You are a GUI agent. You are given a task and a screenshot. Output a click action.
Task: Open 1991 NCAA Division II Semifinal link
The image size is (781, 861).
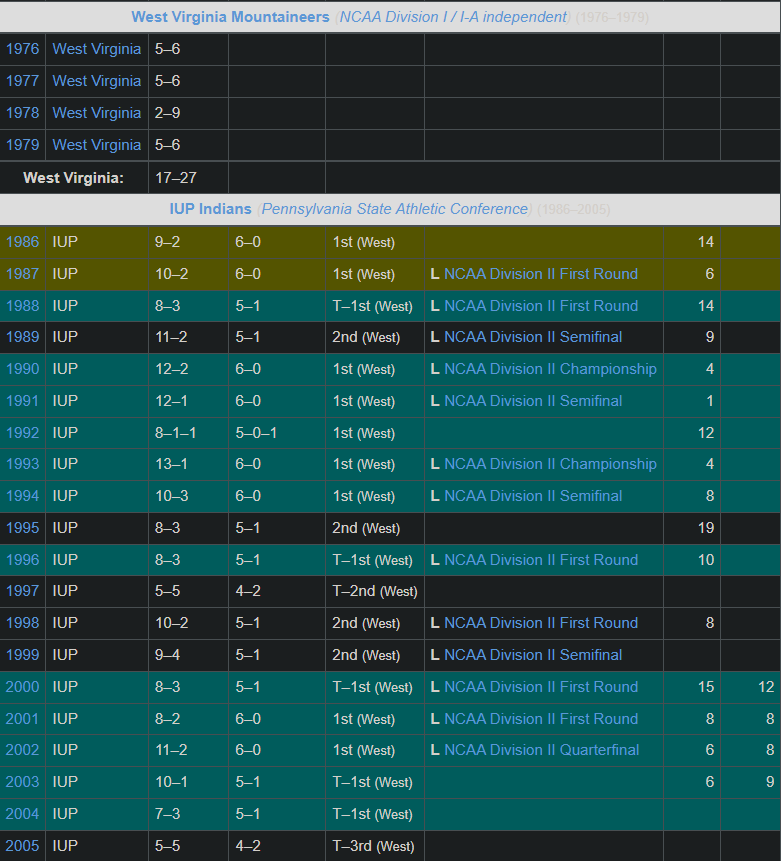[x=533, y=401]
